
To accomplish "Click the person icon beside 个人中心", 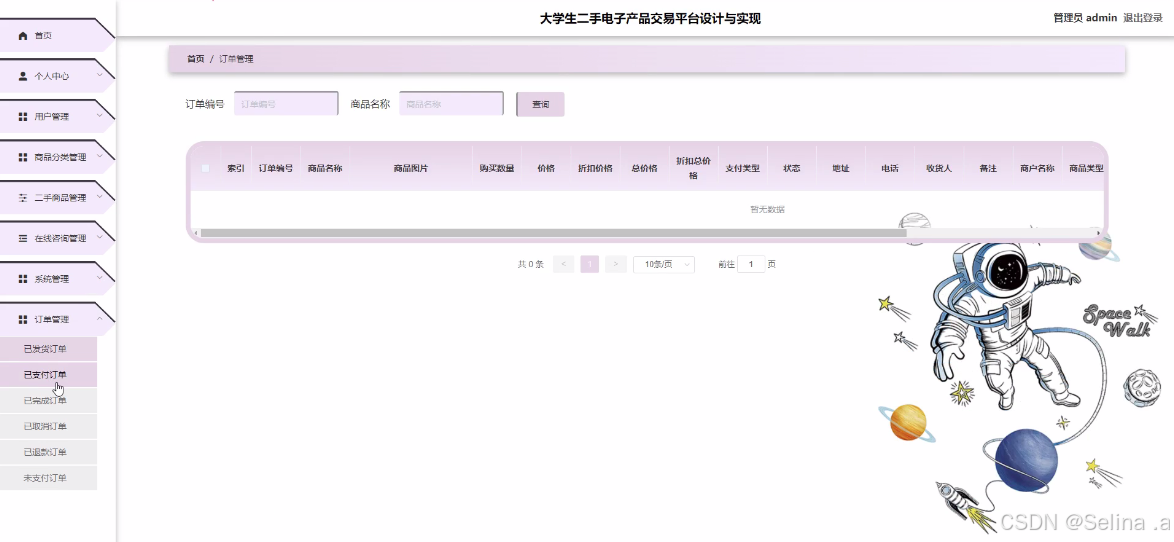I will click(22, 76).
